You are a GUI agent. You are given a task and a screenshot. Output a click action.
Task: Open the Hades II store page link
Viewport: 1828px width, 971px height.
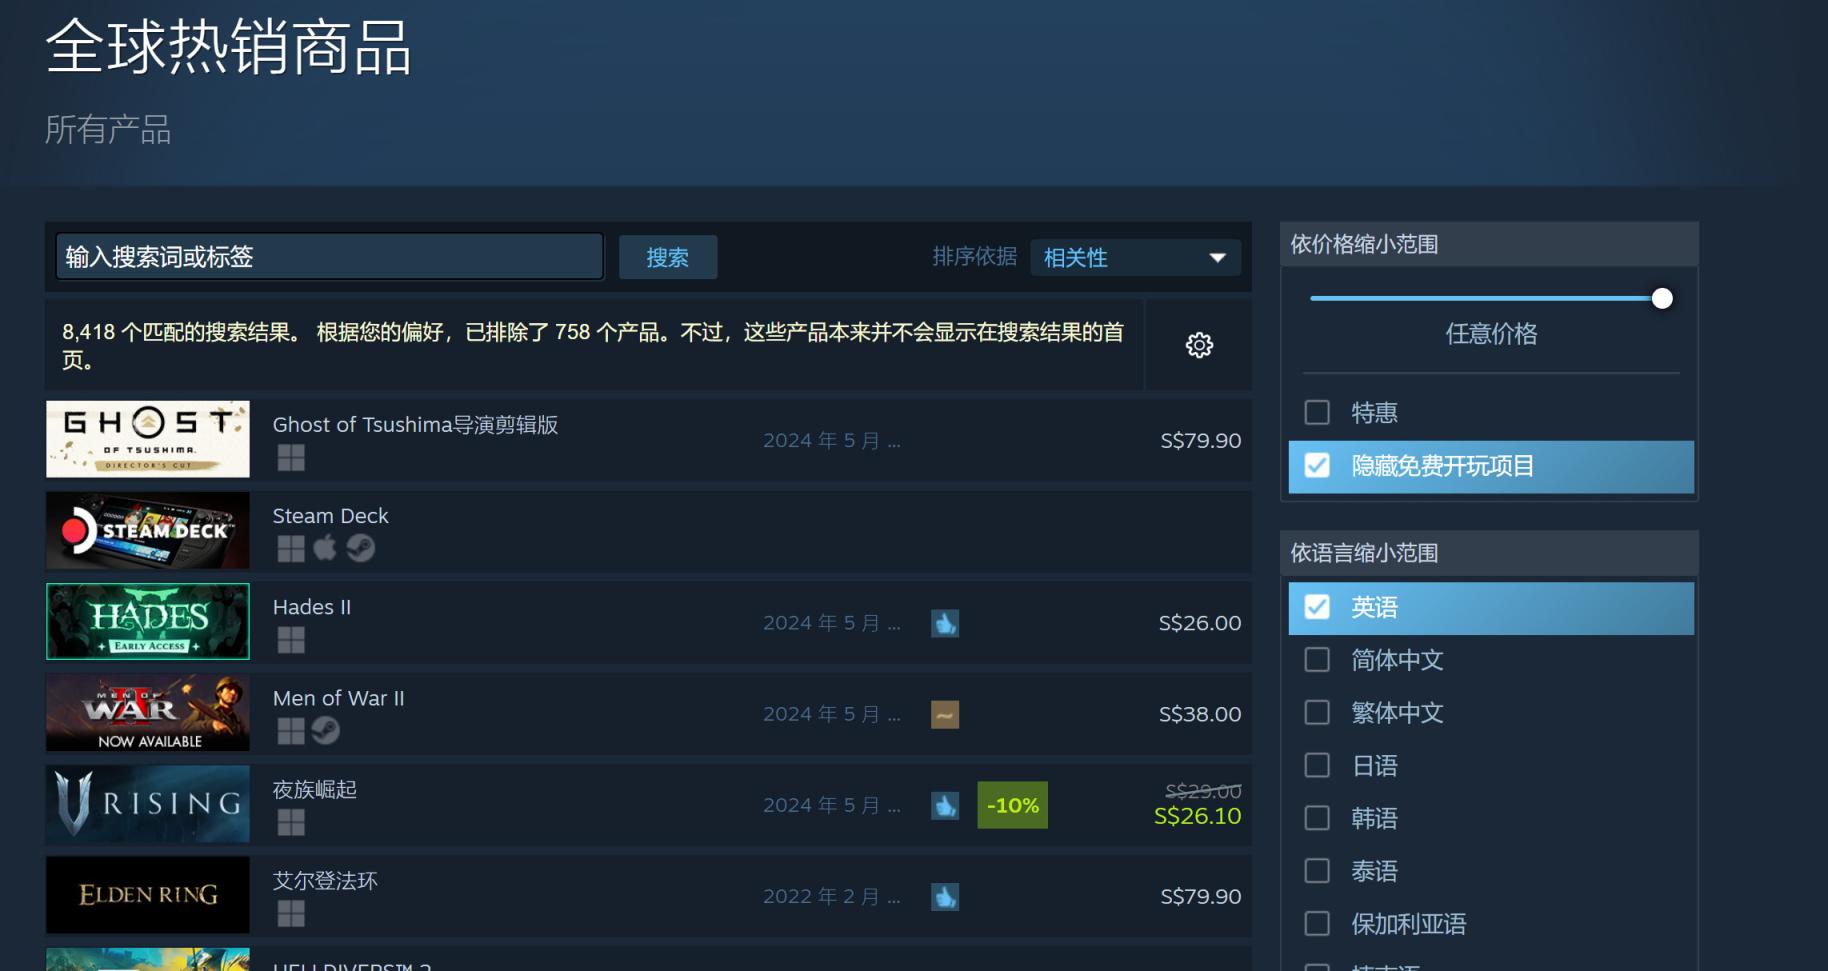311,606
